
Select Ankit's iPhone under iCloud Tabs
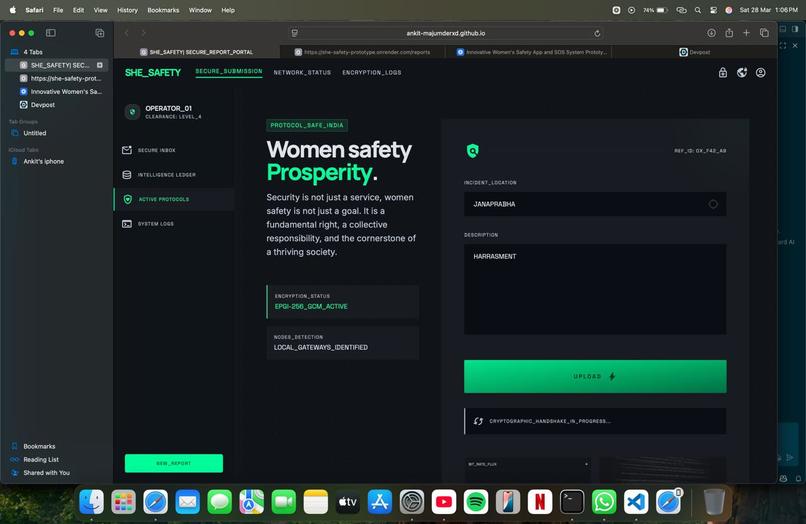[44, 161]
